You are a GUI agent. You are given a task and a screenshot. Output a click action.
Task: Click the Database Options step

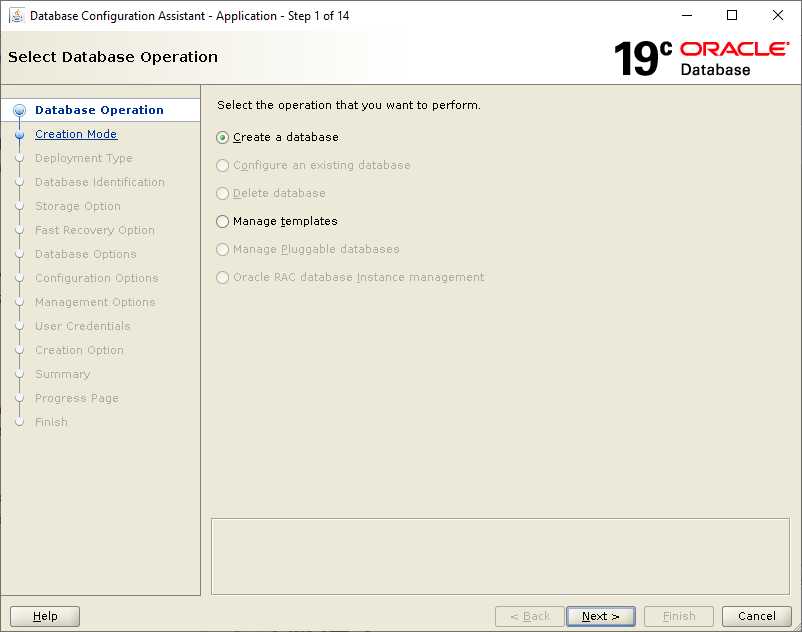click(x=85, y=254)
